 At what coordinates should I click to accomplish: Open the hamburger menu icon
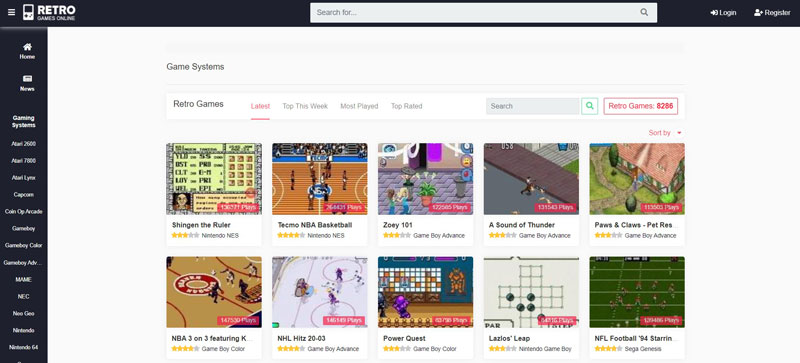(11, 12)
